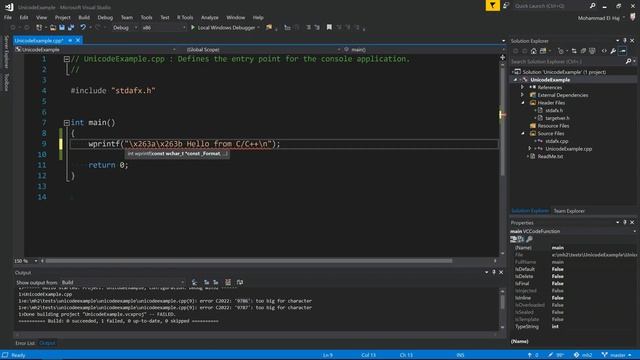Open stdafx.h in Solution Explorer
The width and height of the screenshot is (640, 360).
pos(553,111)
